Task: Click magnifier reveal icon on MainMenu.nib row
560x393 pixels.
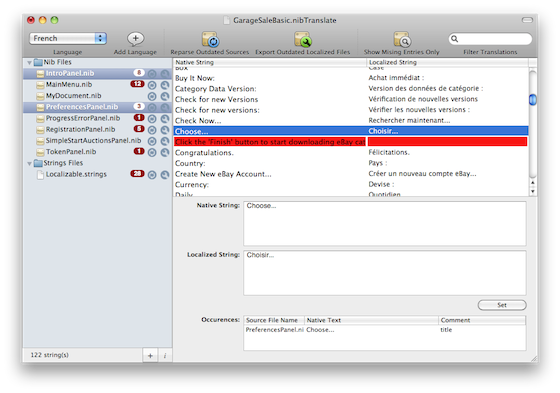Action: [165, 85]
